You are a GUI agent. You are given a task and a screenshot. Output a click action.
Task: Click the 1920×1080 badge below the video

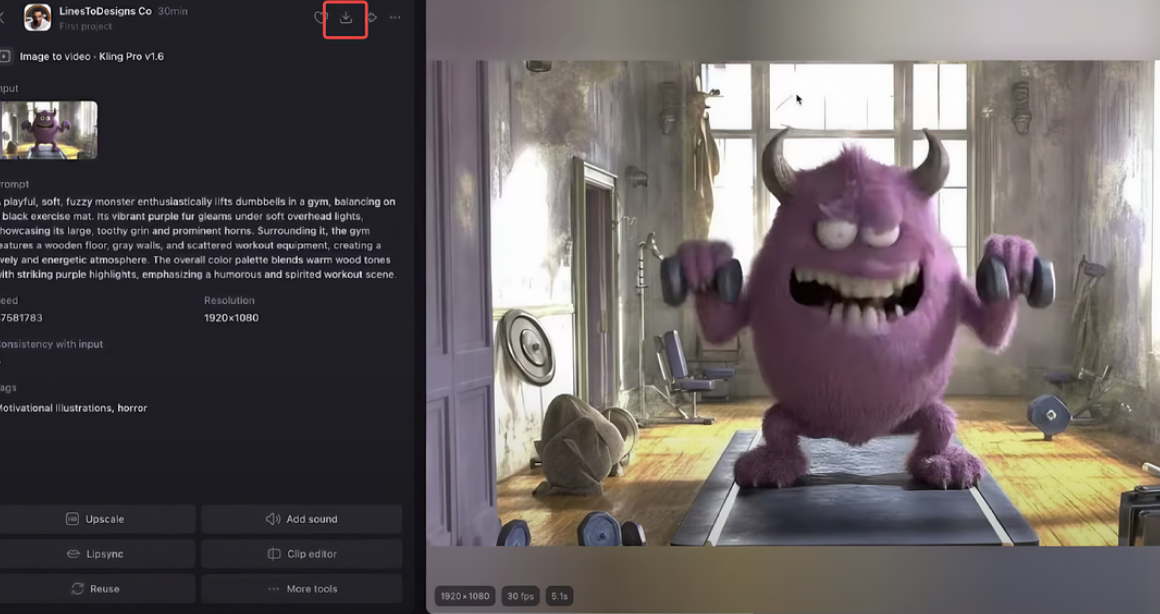(x=465, y=596)
